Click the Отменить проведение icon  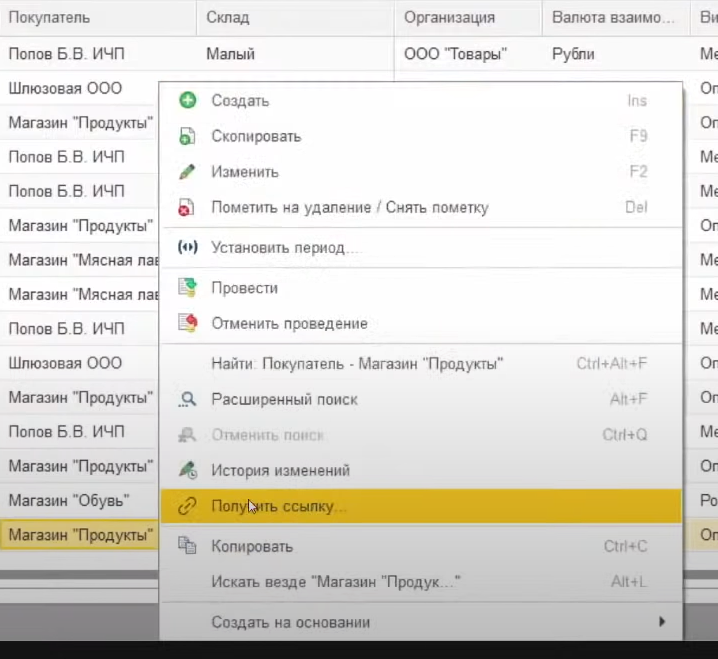[187, 323]
